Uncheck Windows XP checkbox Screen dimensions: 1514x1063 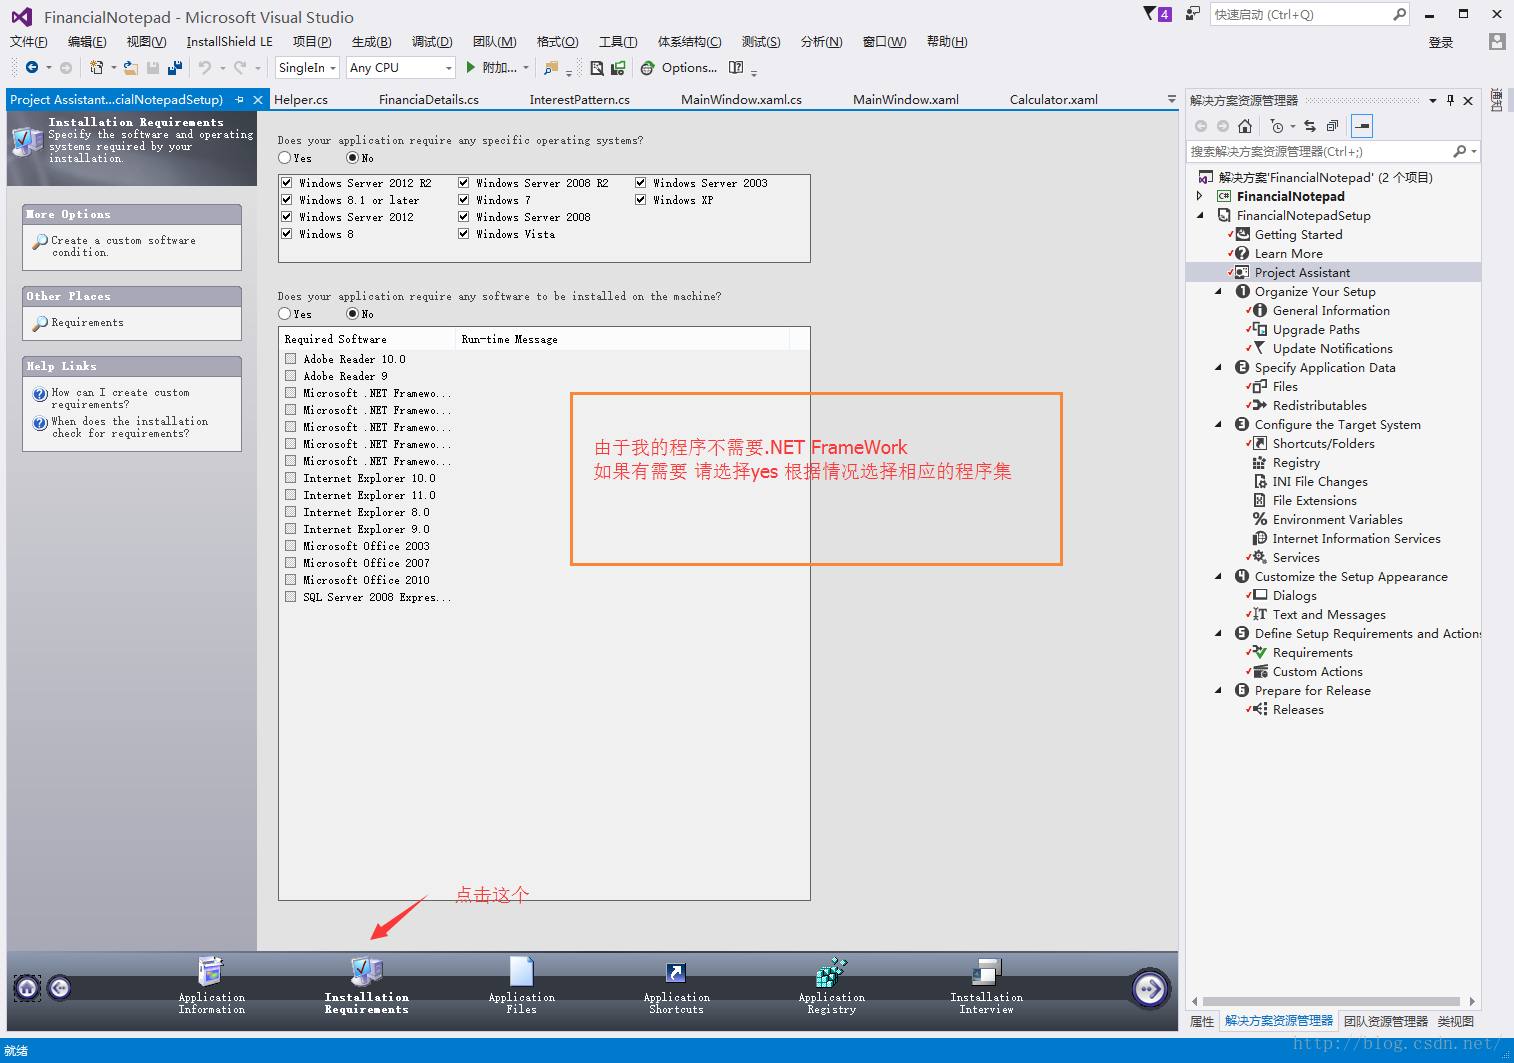pos(641,200)
